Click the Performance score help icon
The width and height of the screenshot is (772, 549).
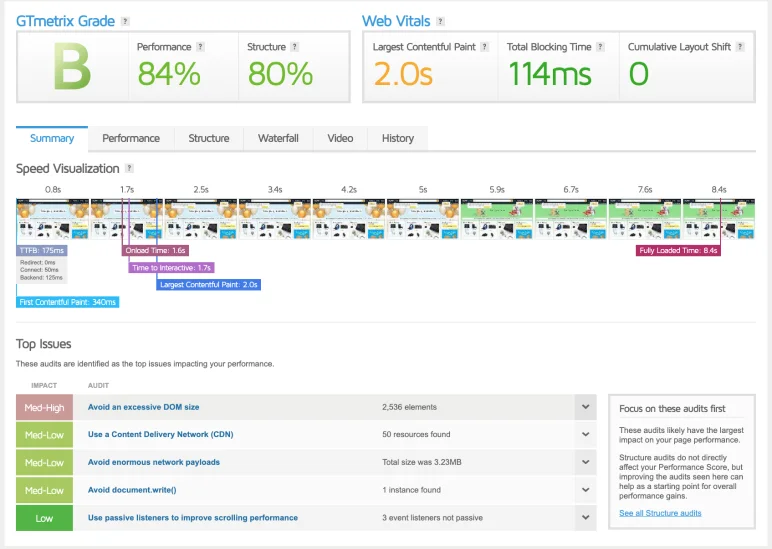click(x=200, y=47)
